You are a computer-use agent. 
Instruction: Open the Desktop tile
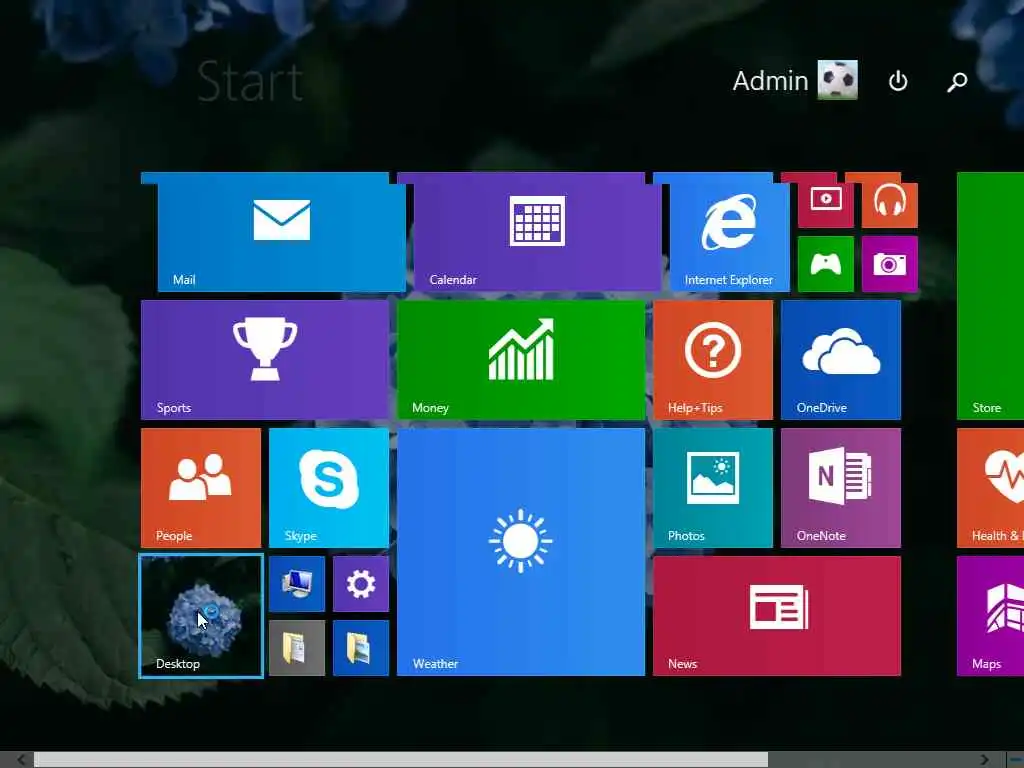point(201,616)
